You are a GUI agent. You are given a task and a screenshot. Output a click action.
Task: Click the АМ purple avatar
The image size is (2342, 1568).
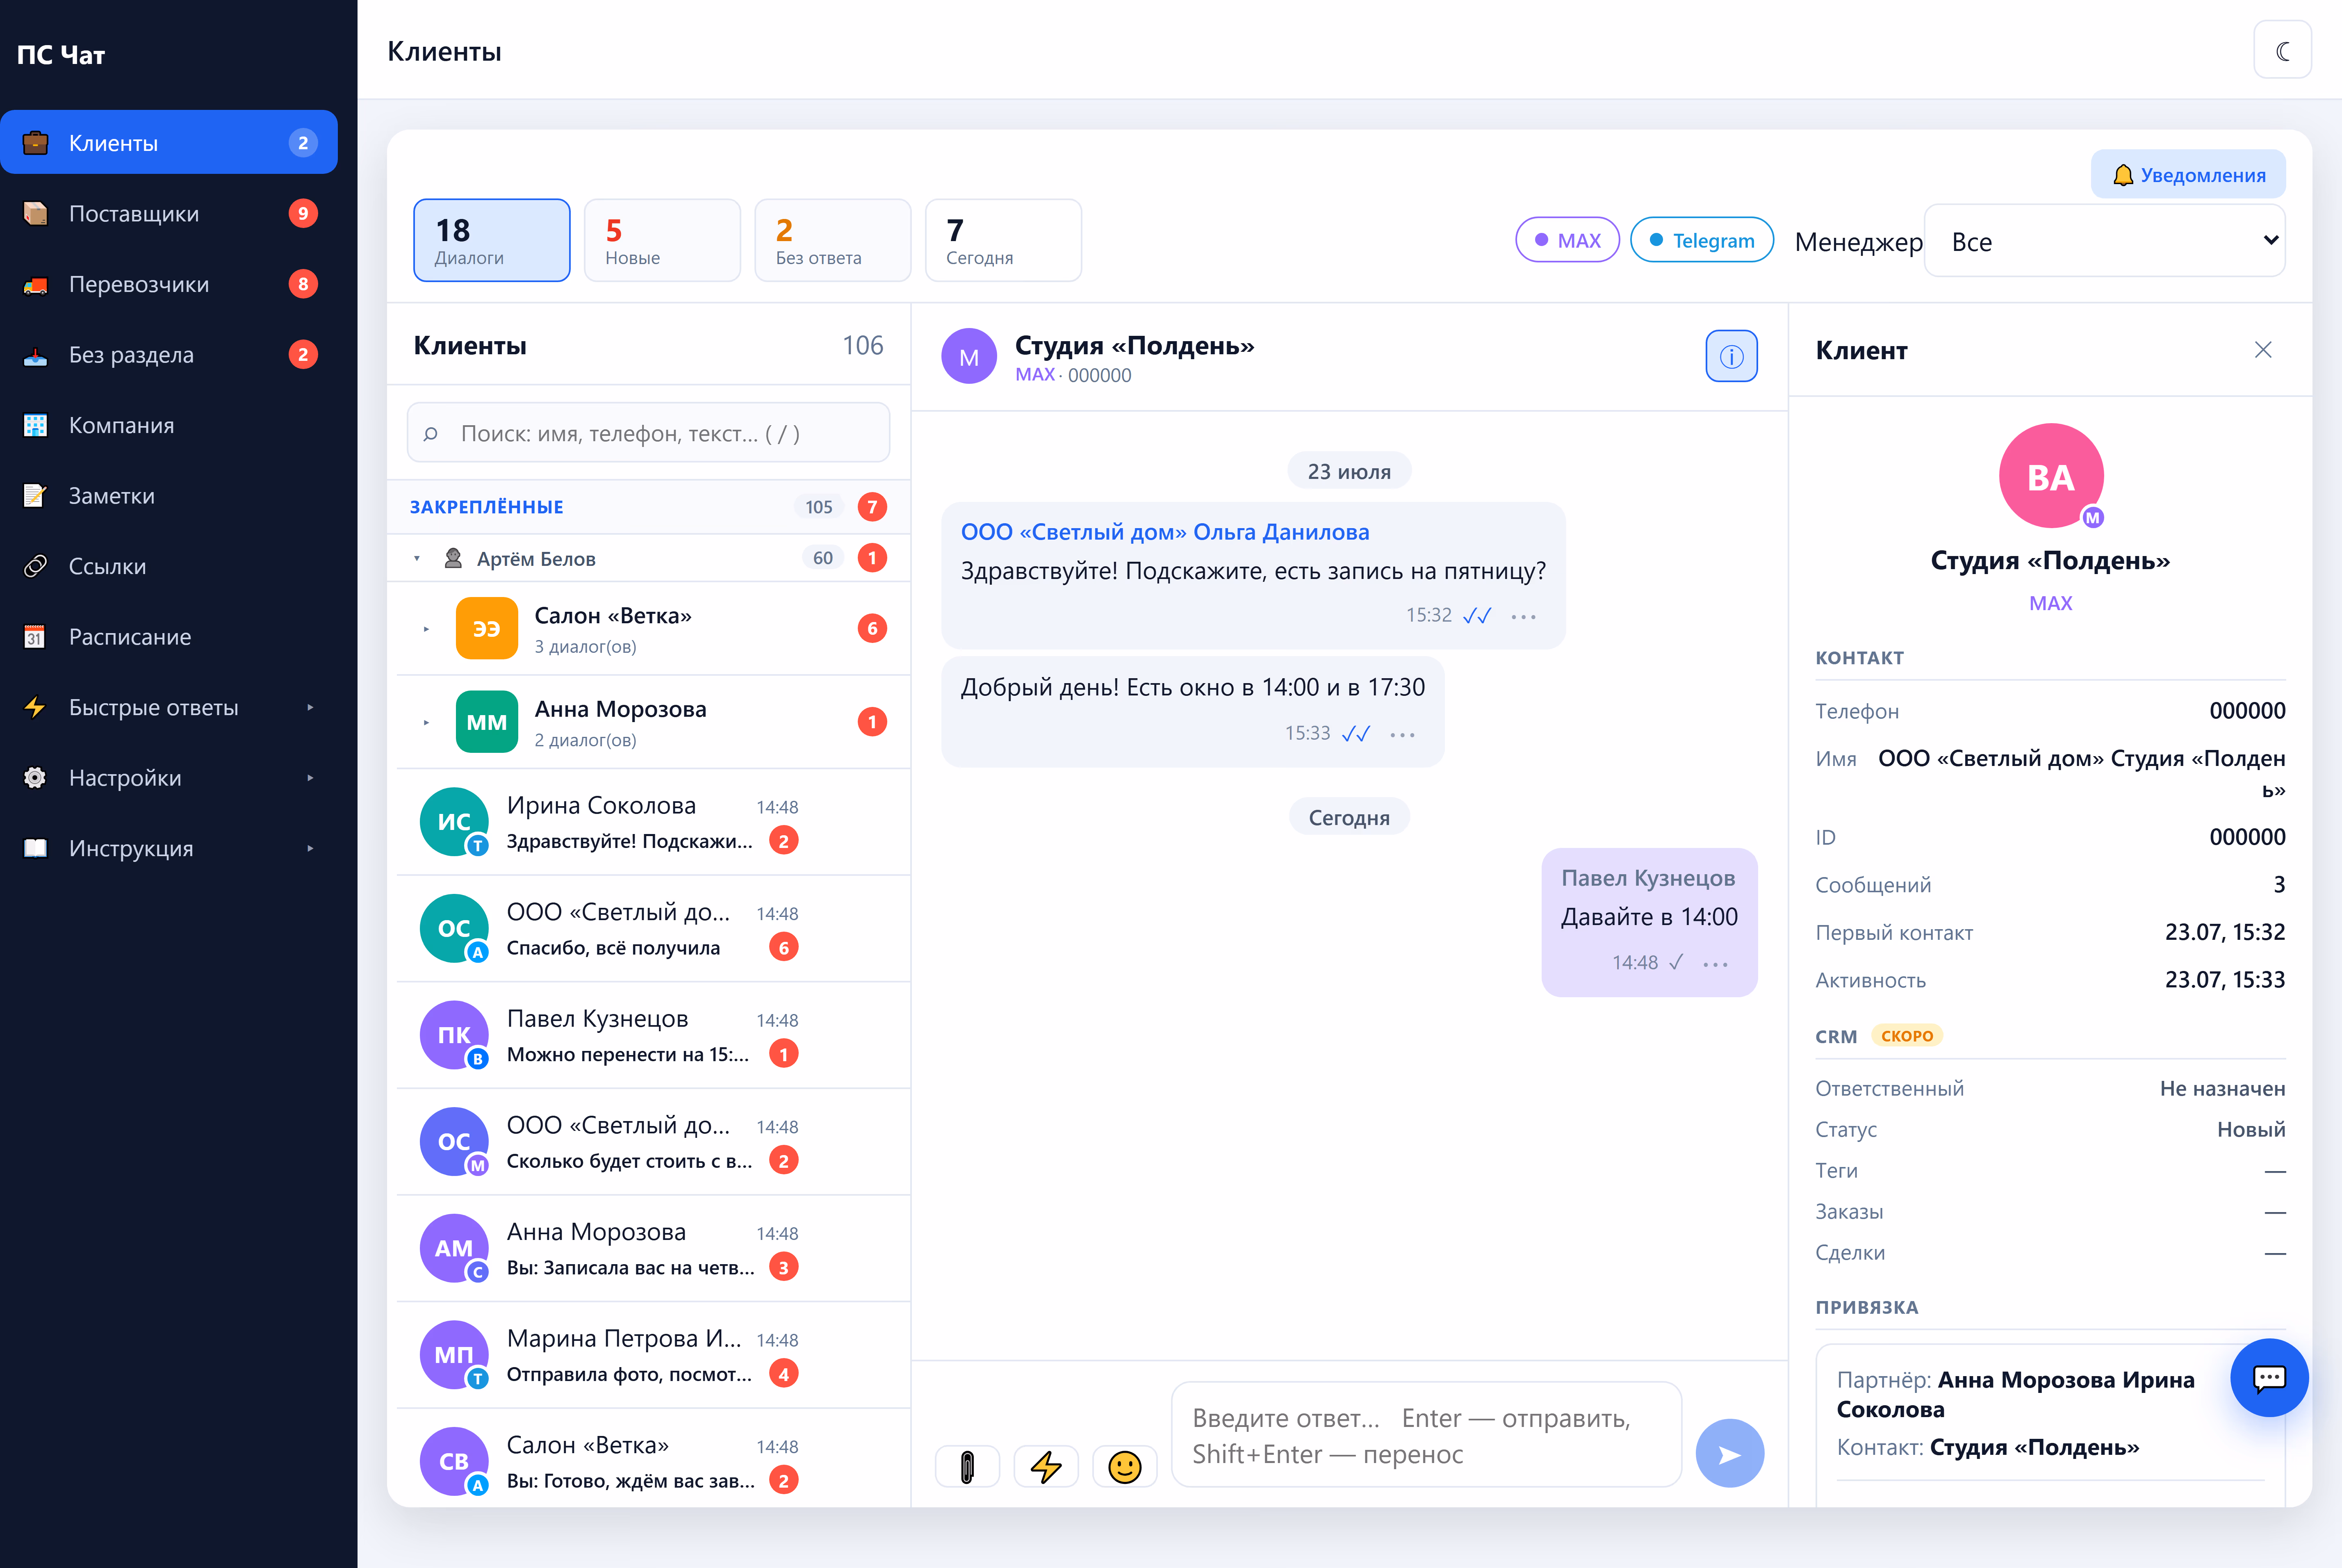pyautogui.click(x=454, y=1248)
